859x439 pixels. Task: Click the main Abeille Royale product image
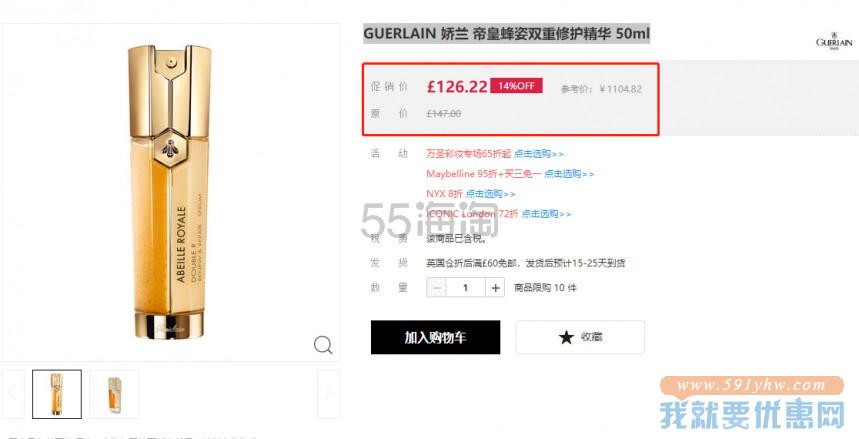(170, 192)
